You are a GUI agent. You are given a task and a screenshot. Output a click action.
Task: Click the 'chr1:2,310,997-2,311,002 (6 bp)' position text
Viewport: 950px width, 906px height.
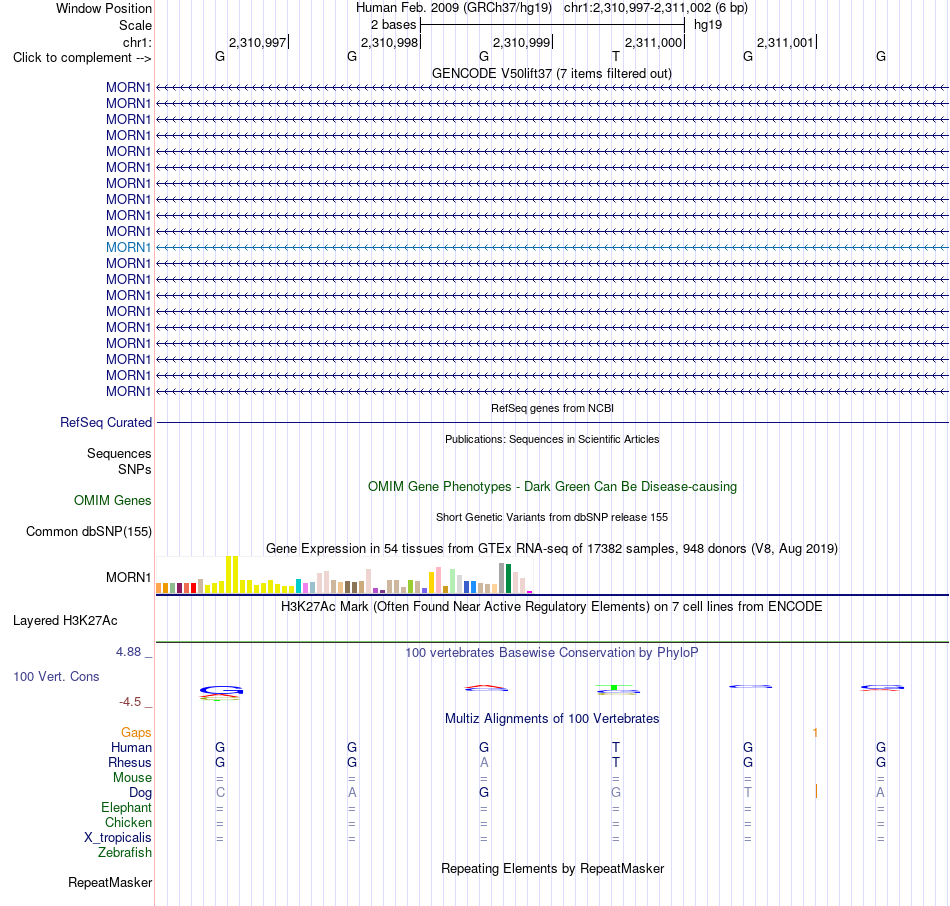[x=656, y=8]
